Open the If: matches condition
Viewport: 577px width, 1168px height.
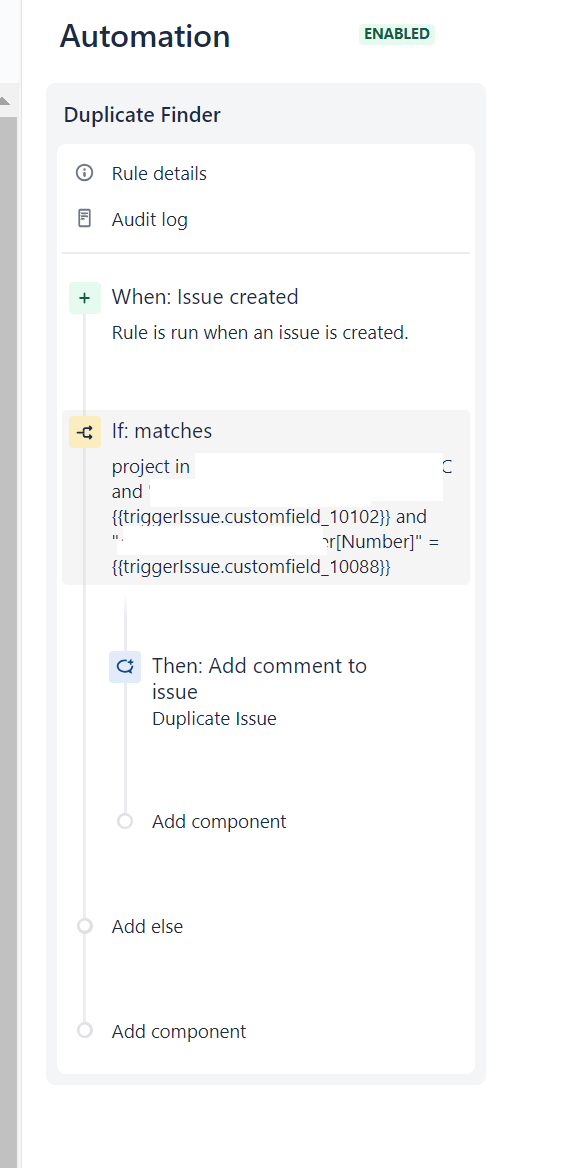[162, 431]
